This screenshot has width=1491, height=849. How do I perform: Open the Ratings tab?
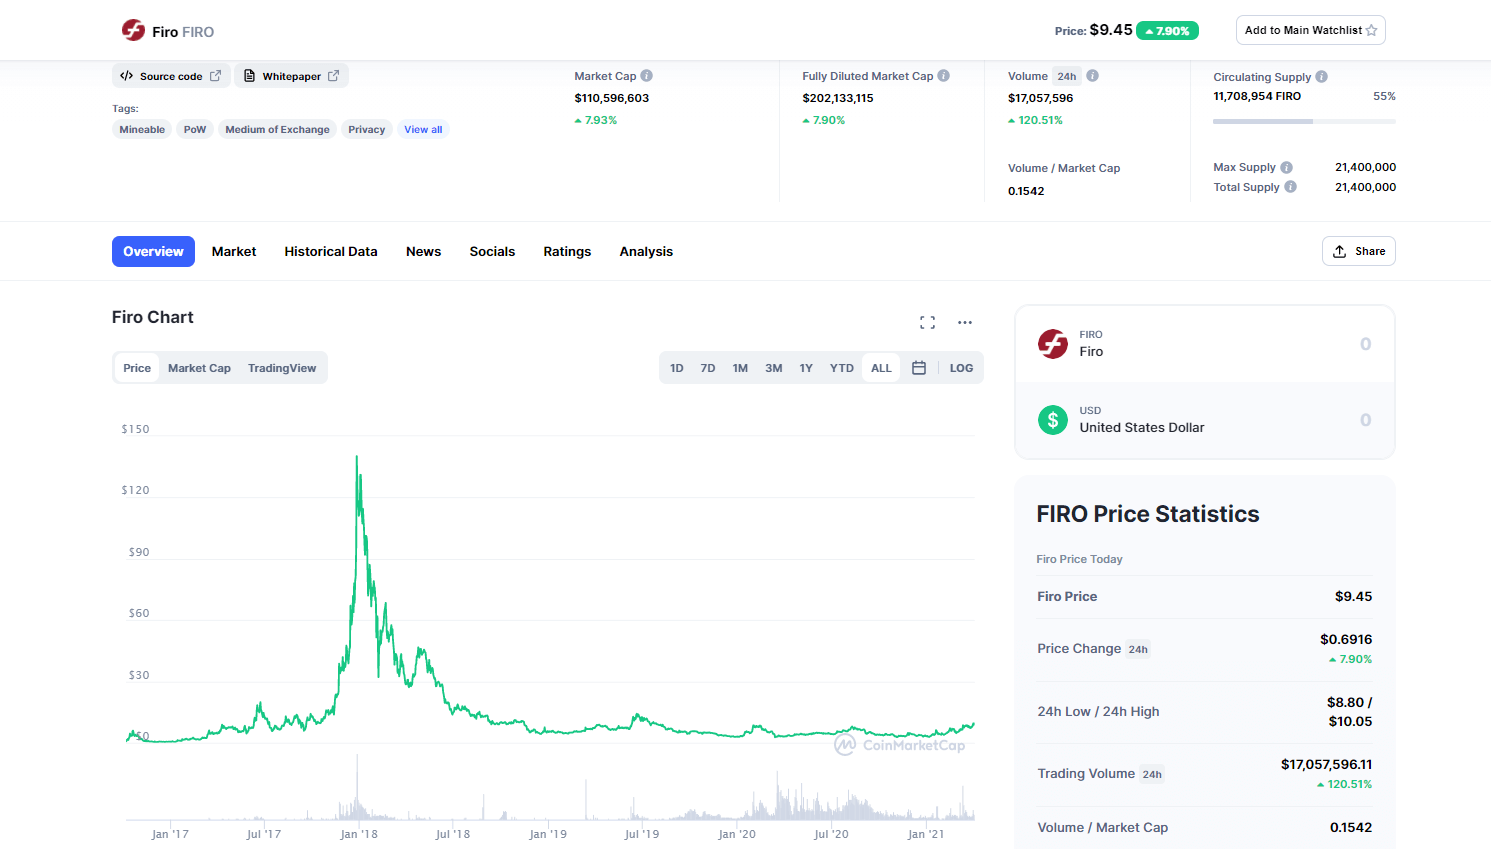pyautogui.click(x=567, y=251)
